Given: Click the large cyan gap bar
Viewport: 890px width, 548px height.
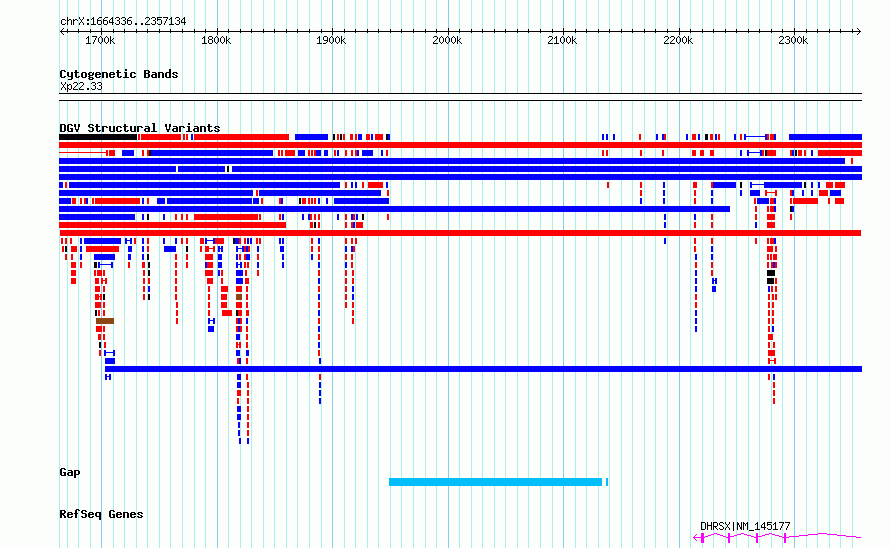Looking at the screenshot, I should pos(496,482).
